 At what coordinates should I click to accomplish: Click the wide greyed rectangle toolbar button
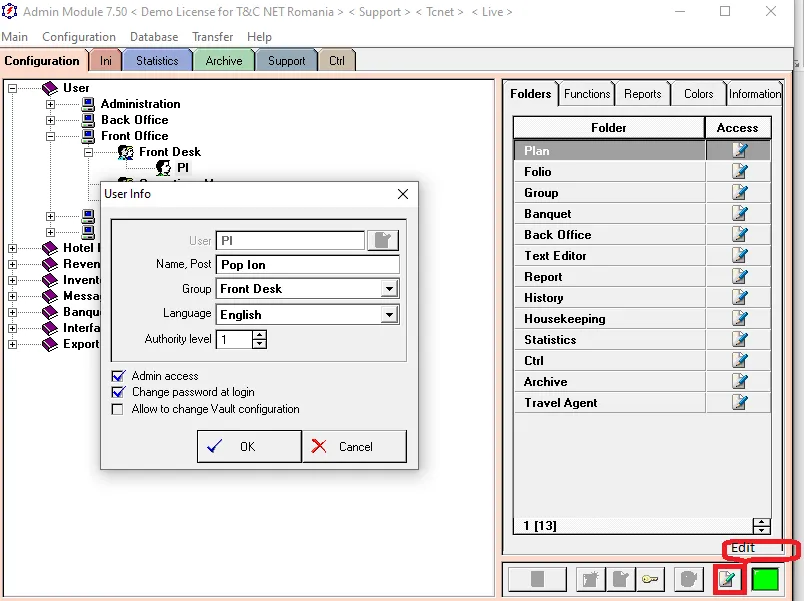pyautogui.click(x=537, y=579)
